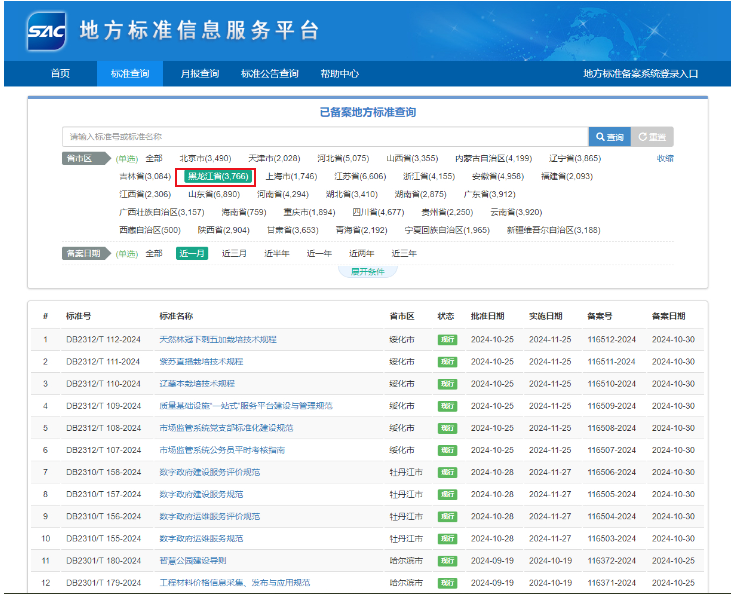The height and width of the screenshot is (594, 731).
Task: Open standard 数字政府建设服务规范
Action: [x=201, y=494]
